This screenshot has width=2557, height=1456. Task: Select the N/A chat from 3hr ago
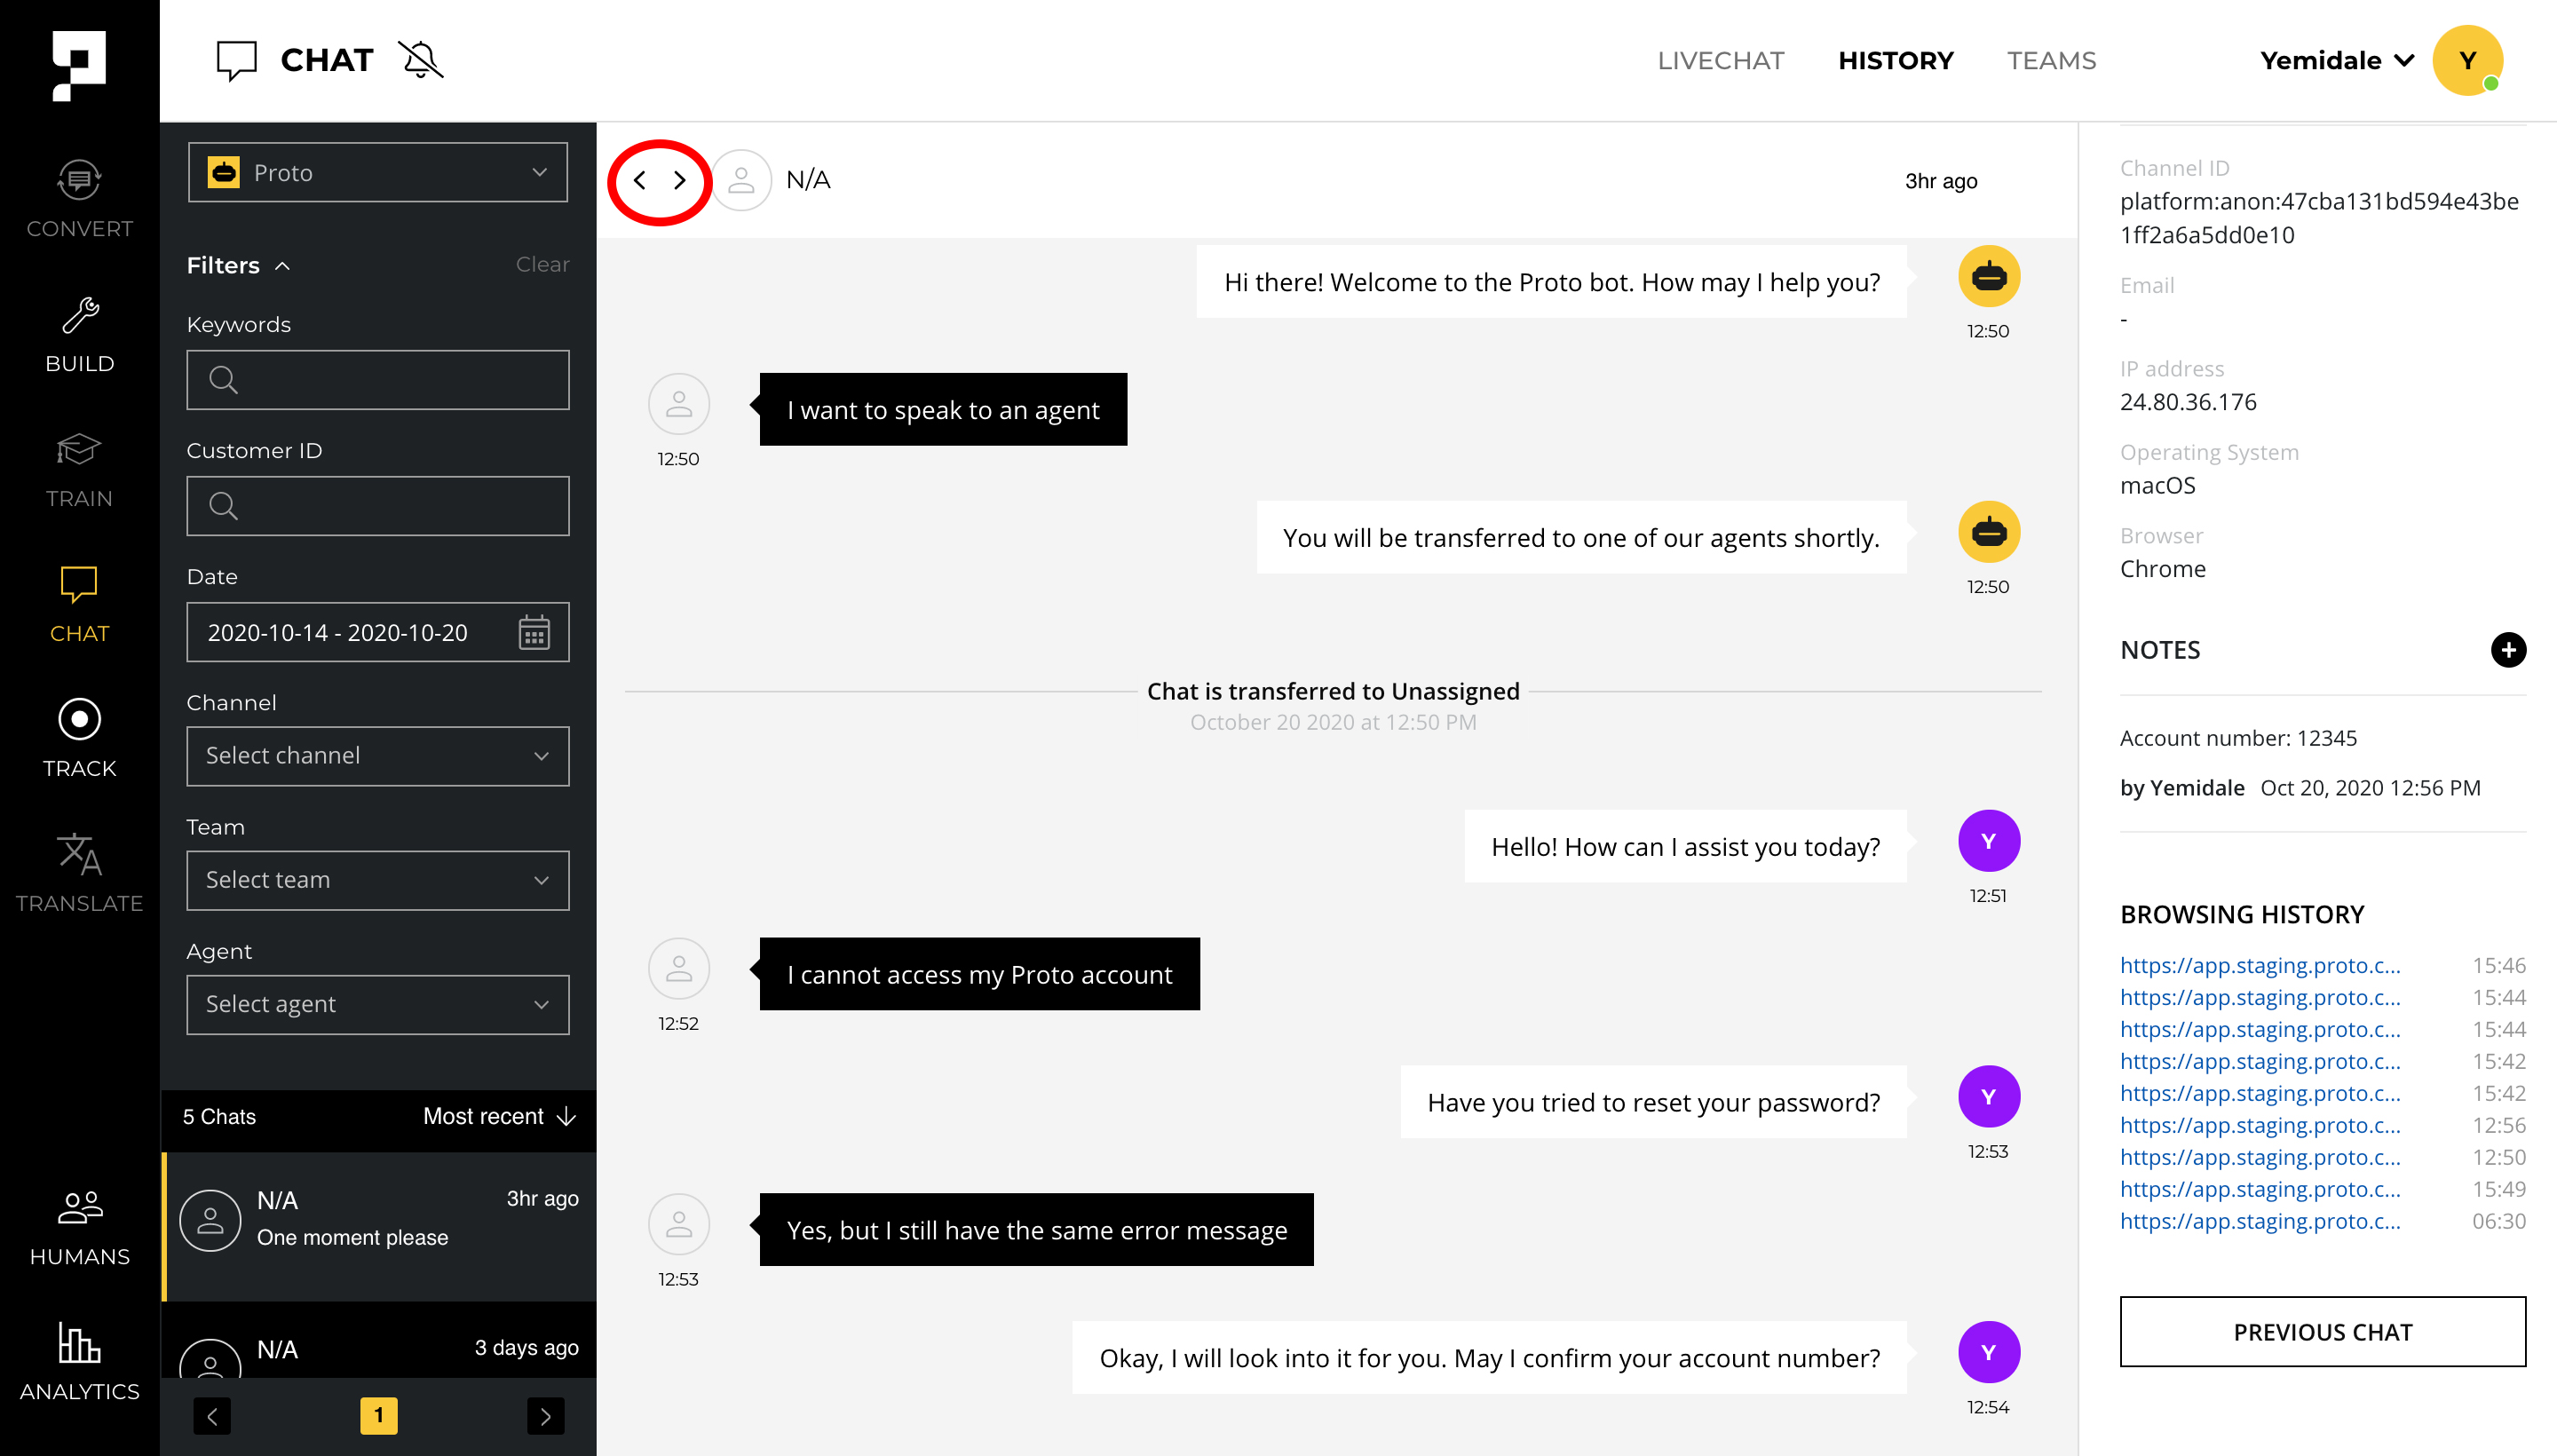coord(379,1226)
